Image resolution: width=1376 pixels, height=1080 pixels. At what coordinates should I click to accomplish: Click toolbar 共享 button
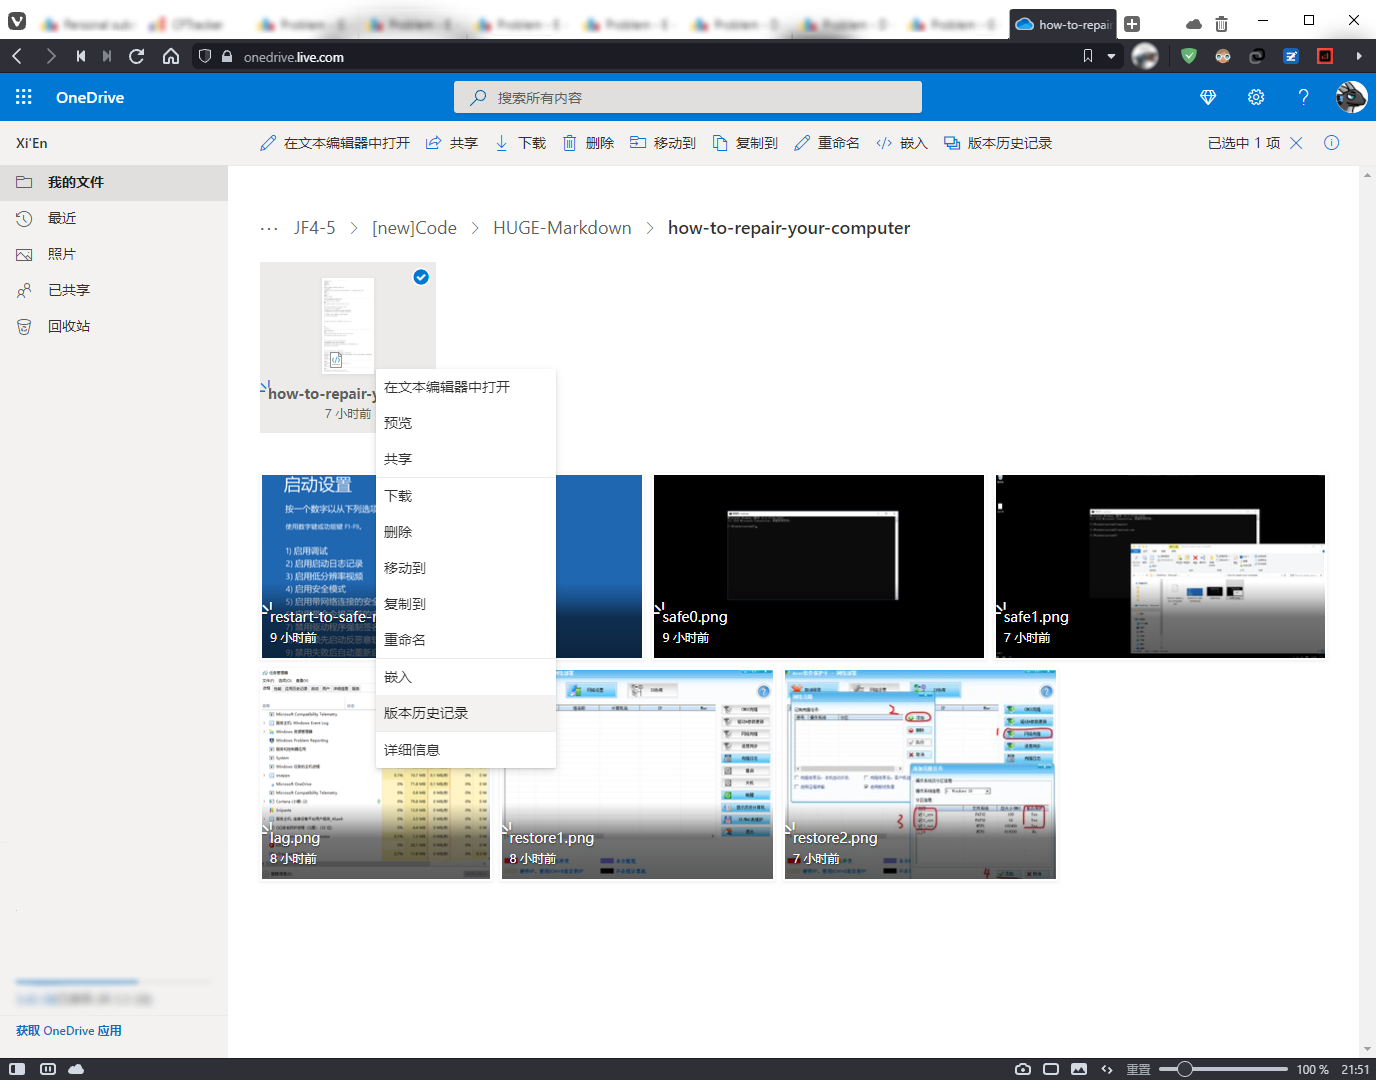tap(452, 143)
